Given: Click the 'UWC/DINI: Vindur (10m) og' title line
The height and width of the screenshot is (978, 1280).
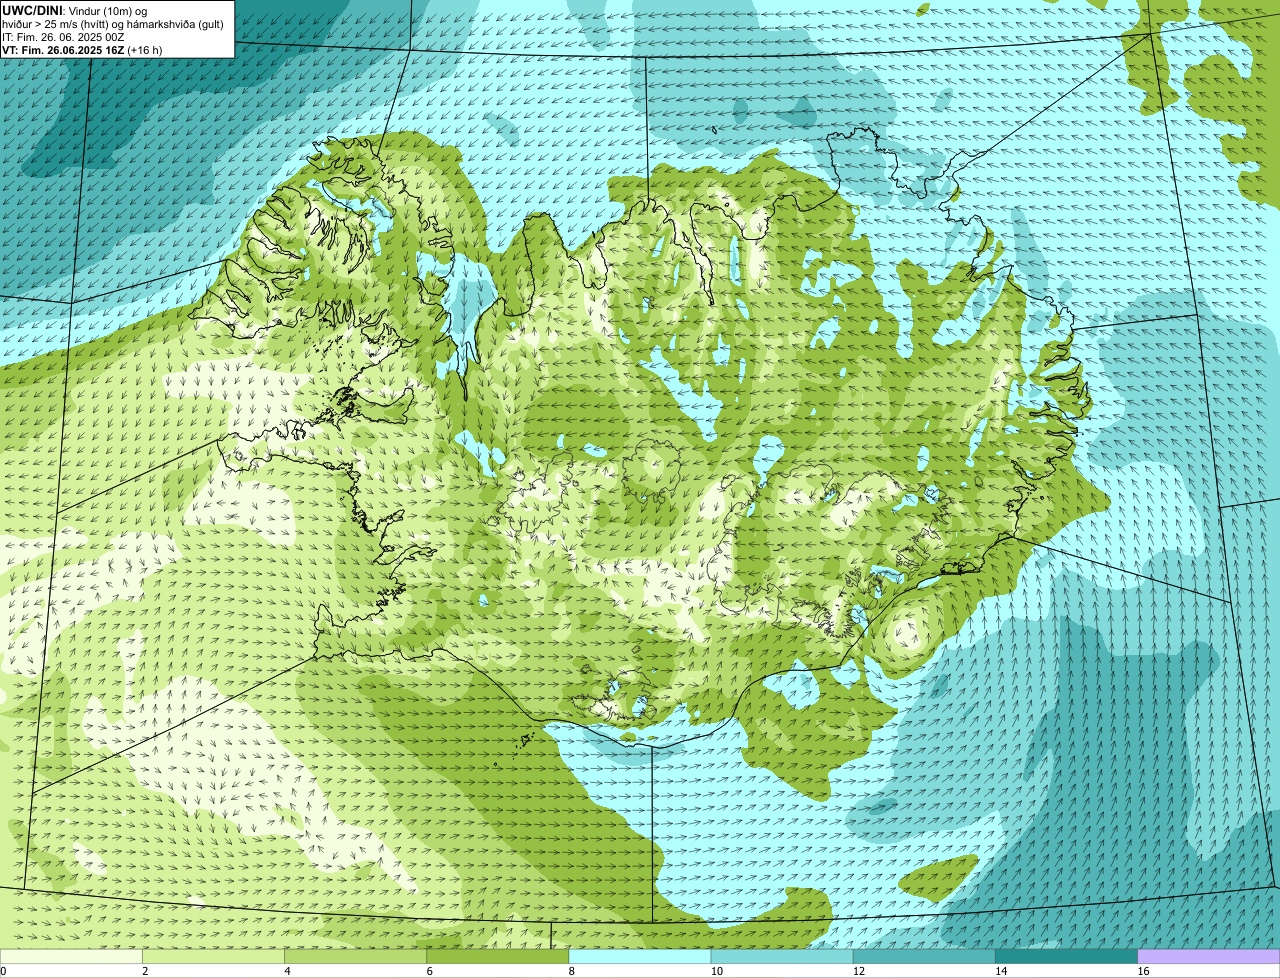Looking at the screenshot, I should click(x=75, y=10).
